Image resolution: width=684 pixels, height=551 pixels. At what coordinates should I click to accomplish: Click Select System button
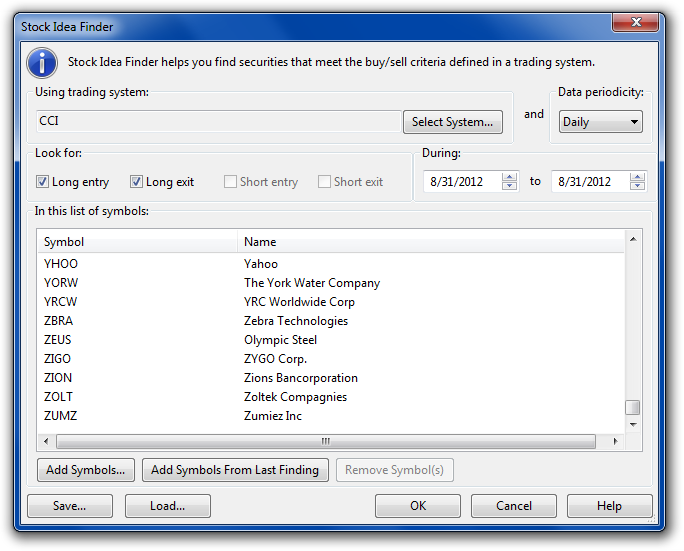click(x=452, y=122)
